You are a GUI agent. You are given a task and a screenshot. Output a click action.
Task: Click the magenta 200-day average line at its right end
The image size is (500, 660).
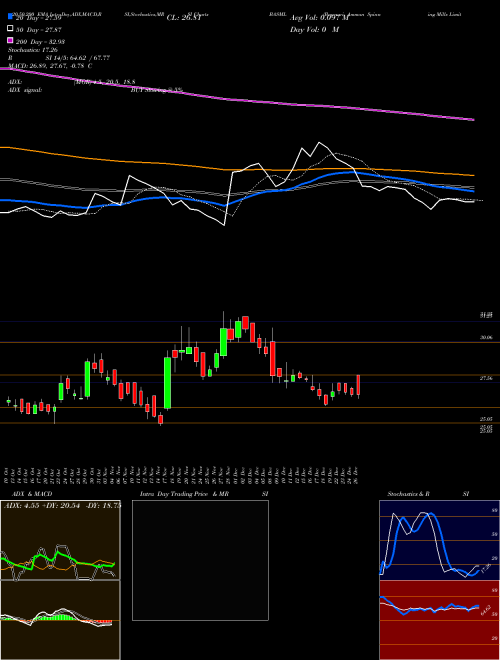472,120
